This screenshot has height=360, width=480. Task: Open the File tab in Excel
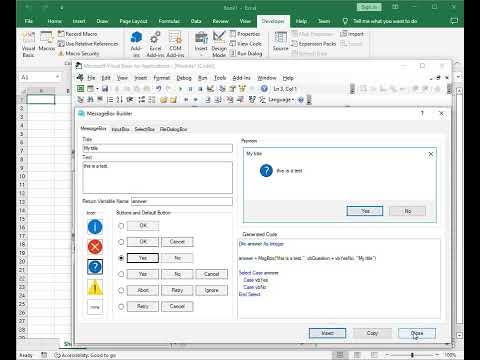tap(29, 21)
